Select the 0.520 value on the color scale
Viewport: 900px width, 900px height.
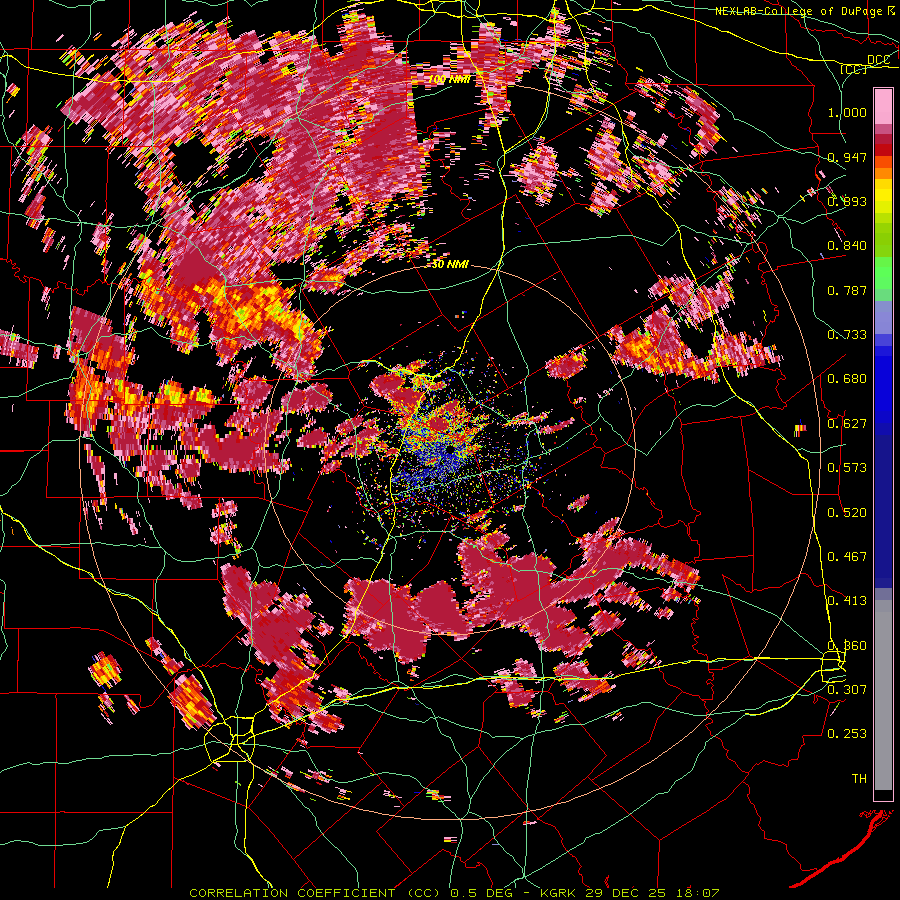847,513
